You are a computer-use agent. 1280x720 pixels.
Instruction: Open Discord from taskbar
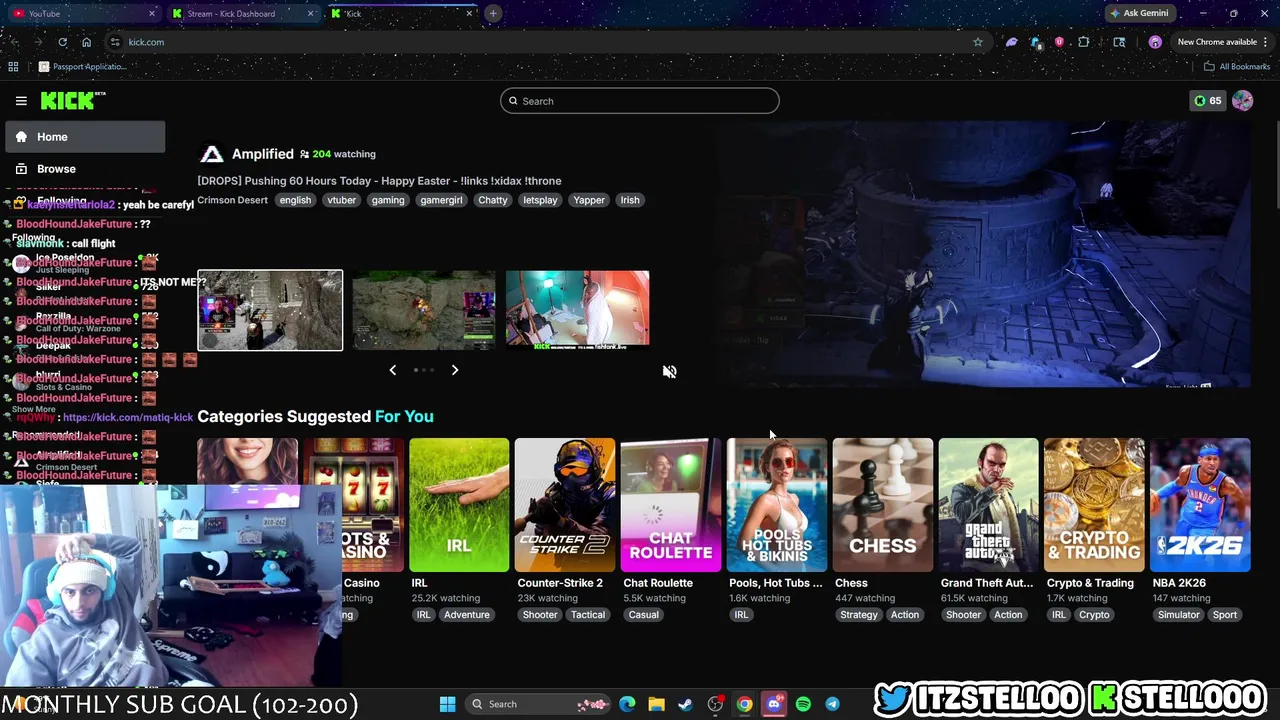click(774, 704)
